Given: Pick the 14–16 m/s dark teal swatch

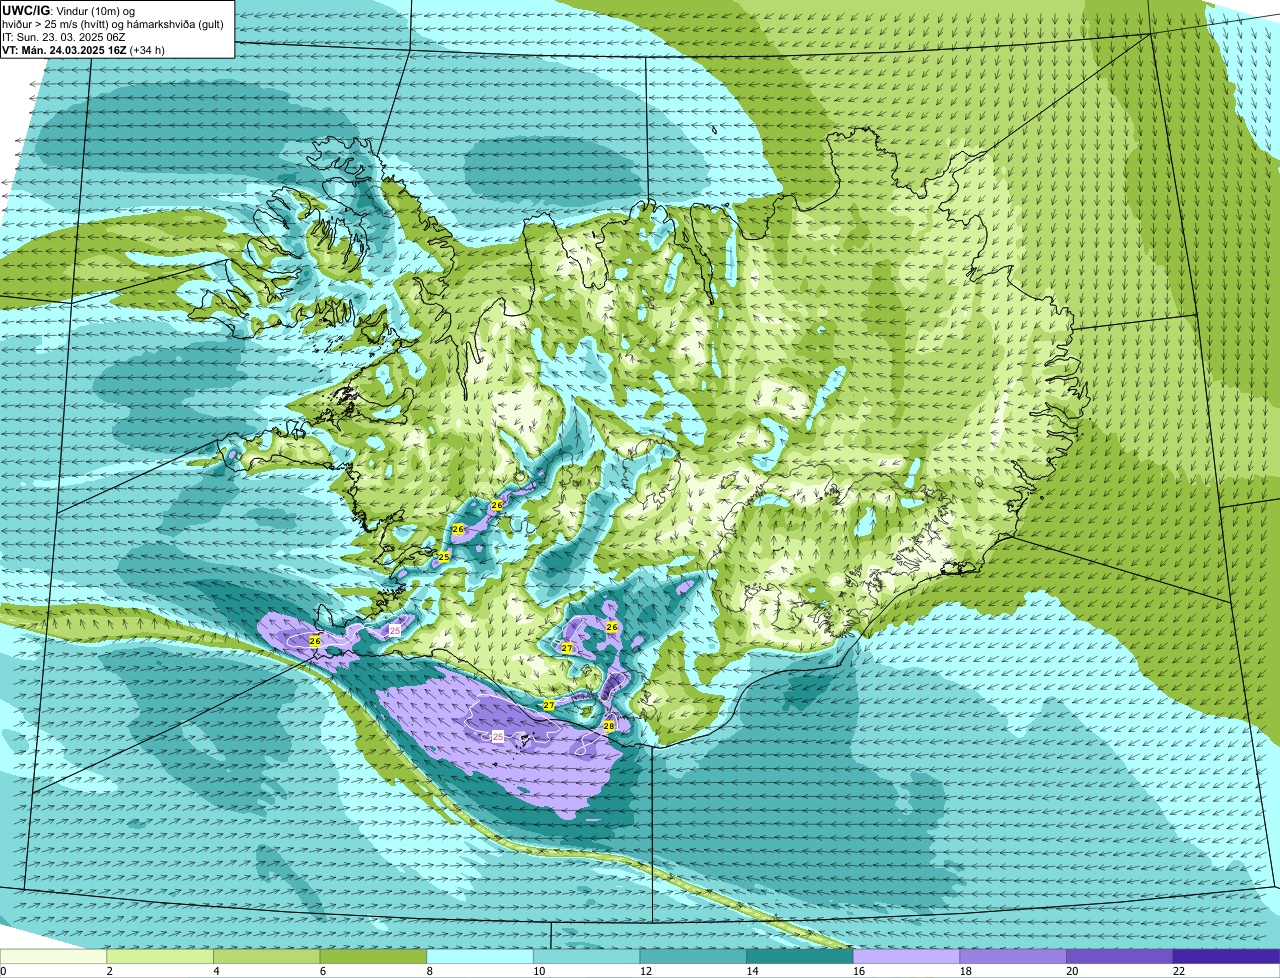Looking at the screenshot, I should 800,957.
